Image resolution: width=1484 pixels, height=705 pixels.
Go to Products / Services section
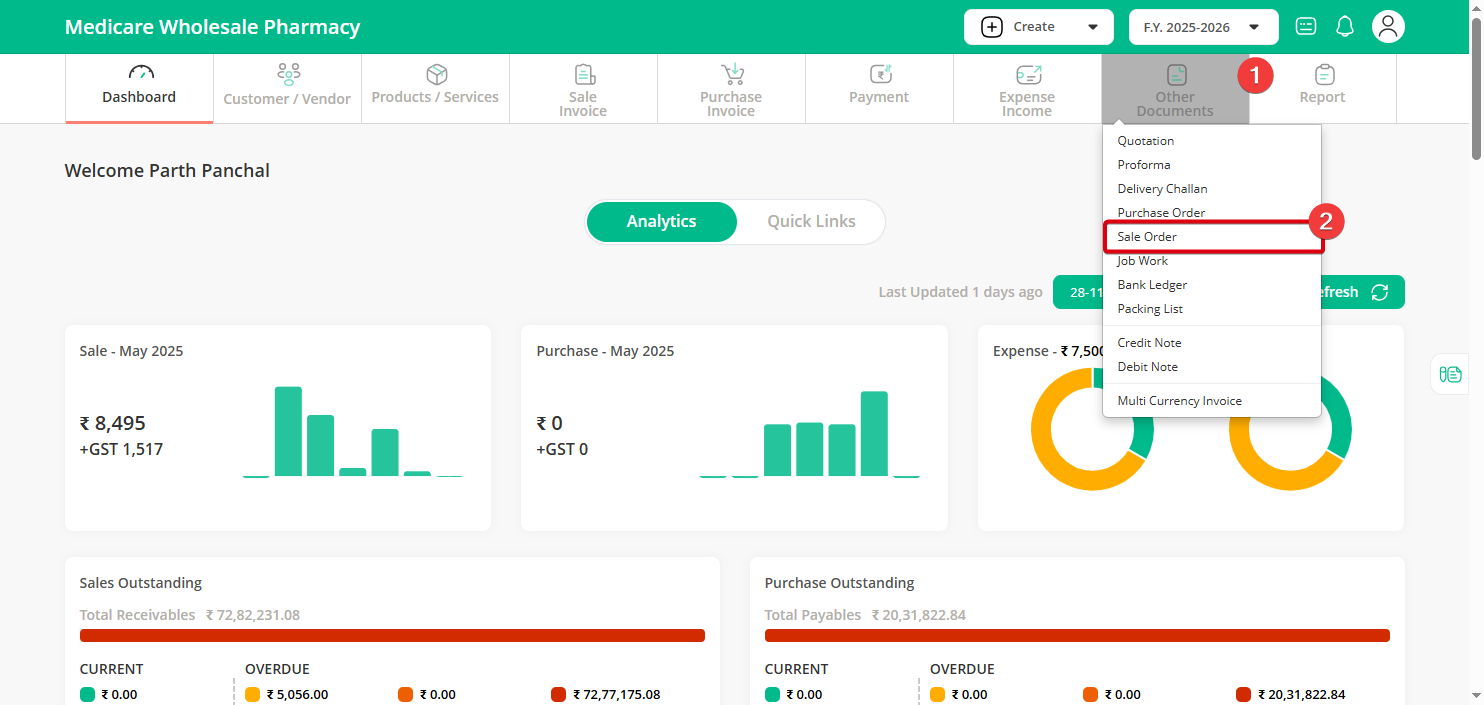point(435,88)
